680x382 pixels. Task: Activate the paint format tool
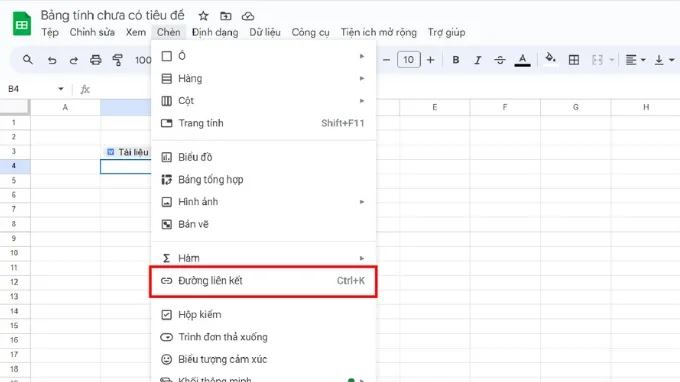point(118,60)
